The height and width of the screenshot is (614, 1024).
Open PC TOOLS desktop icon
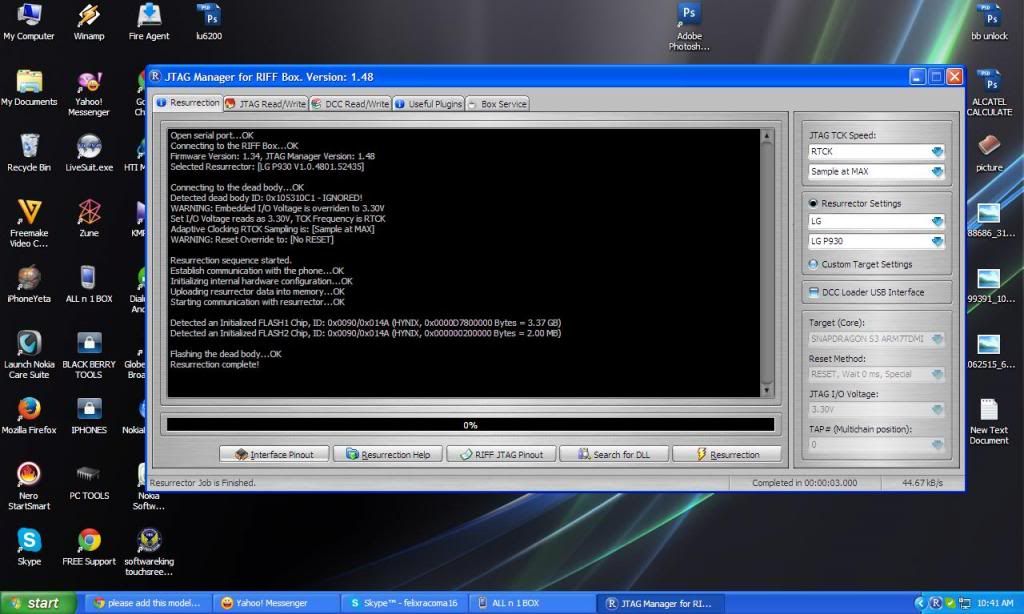pos(89,481)
